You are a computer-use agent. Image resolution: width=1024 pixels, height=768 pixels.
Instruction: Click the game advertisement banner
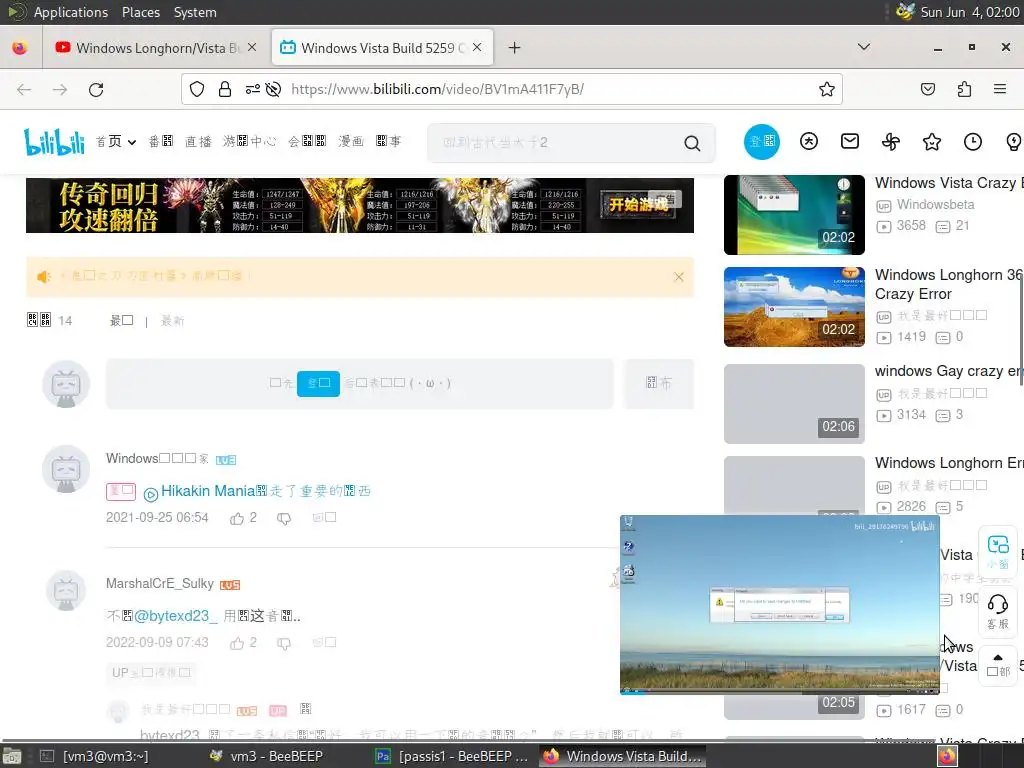[360, 205]
